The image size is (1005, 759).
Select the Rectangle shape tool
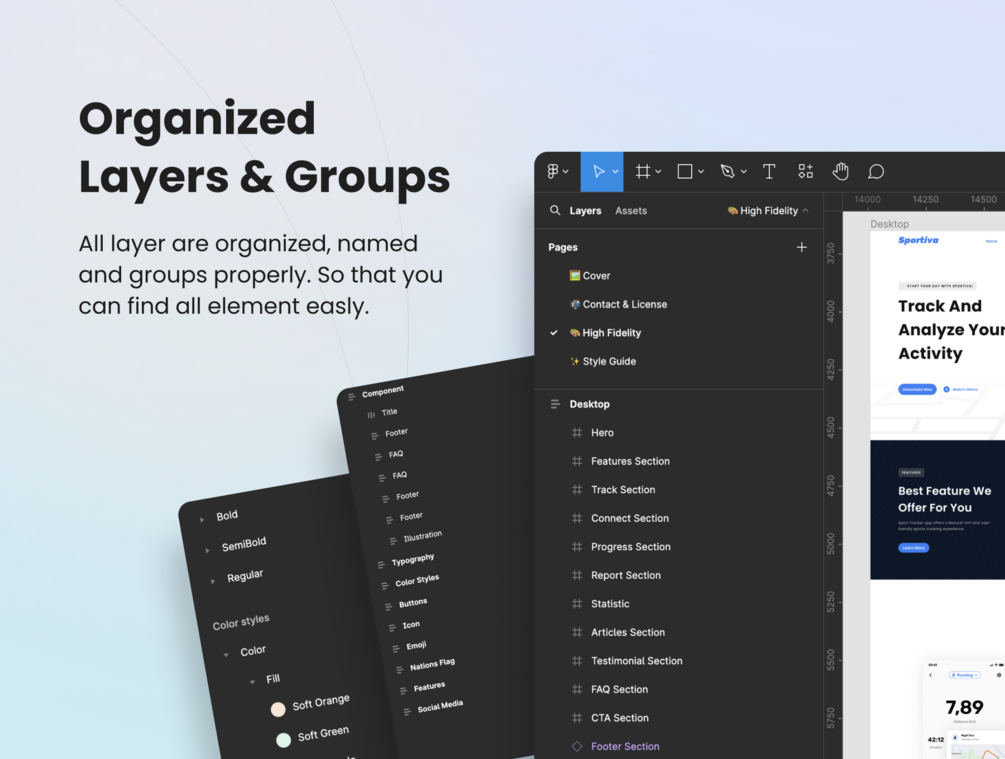pyautogui.click(x=685, y=171)
